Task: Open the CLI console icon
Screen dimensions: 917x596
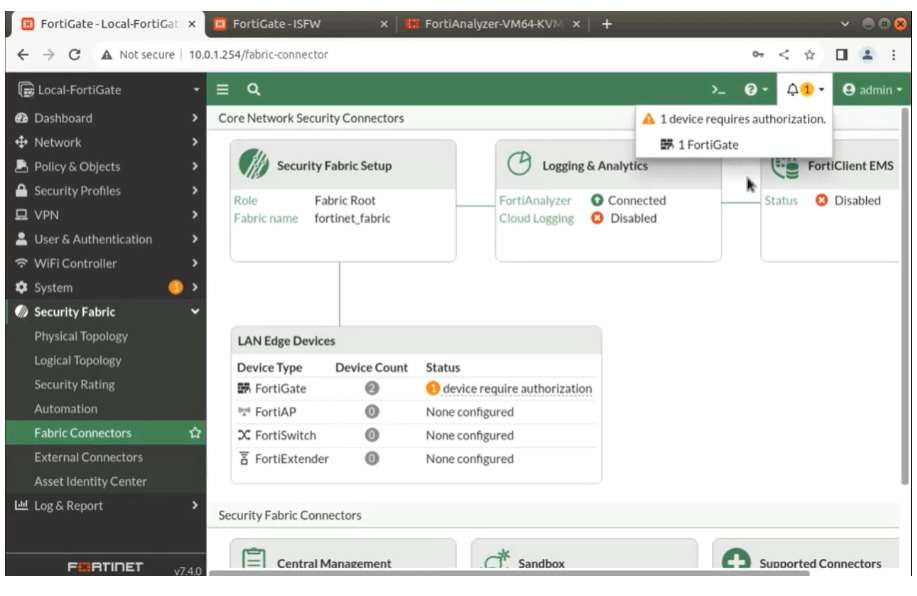Action: pos(718,89)
